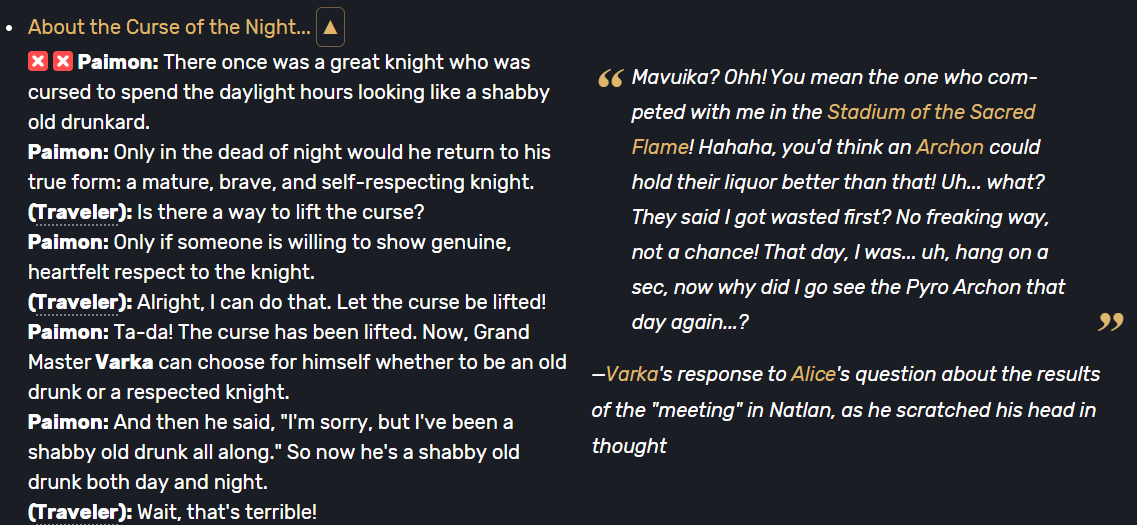Open the Archon link in quote

point(949,147)
